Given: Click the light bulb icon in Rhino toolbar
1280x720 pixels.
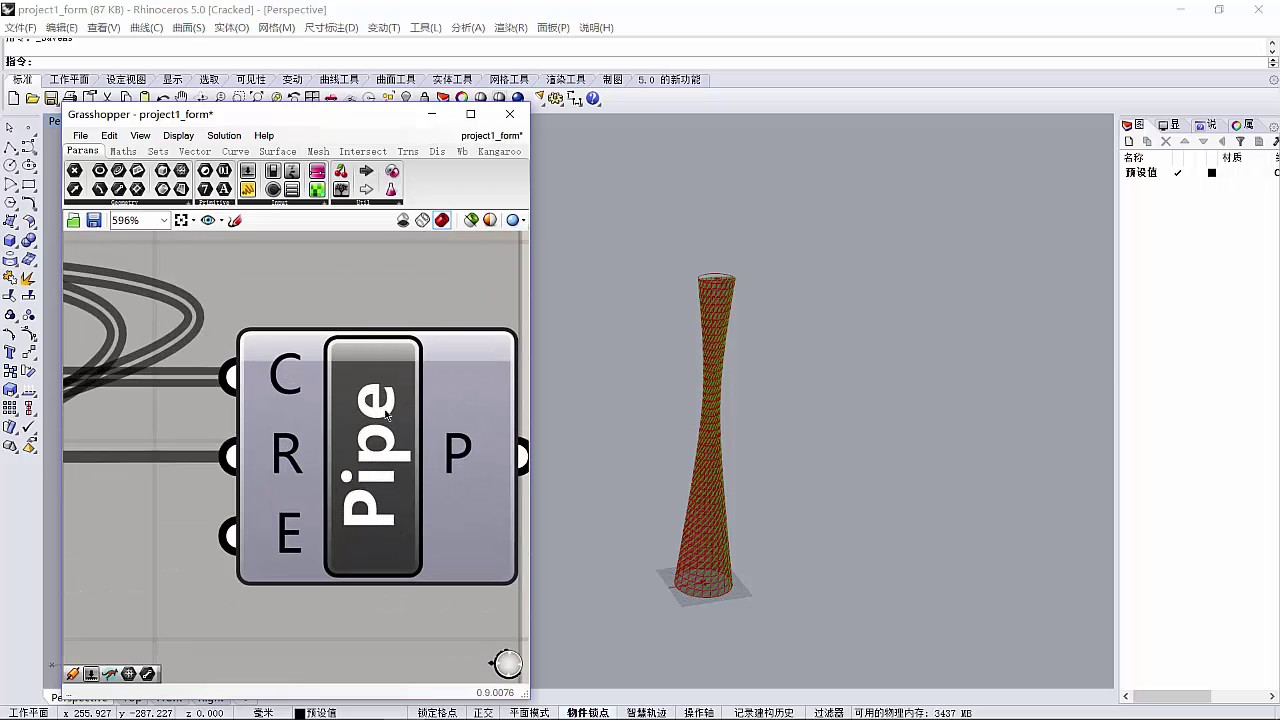Looking at the screenshot, I should [x=406, y=98].
